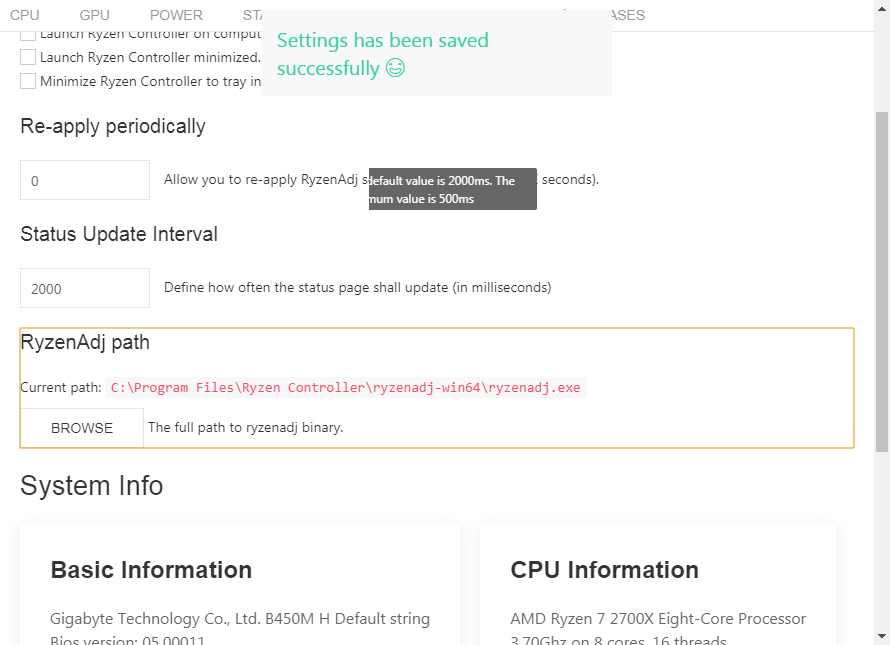Click the current ryzenadj.exe path text
The image size is (890, 645).
click(x=345, y=388)
